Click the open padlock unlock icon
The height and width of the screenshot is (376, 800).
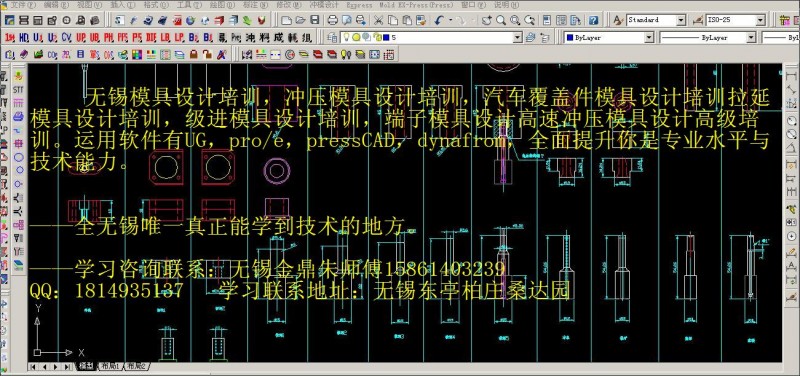point(208,54)
